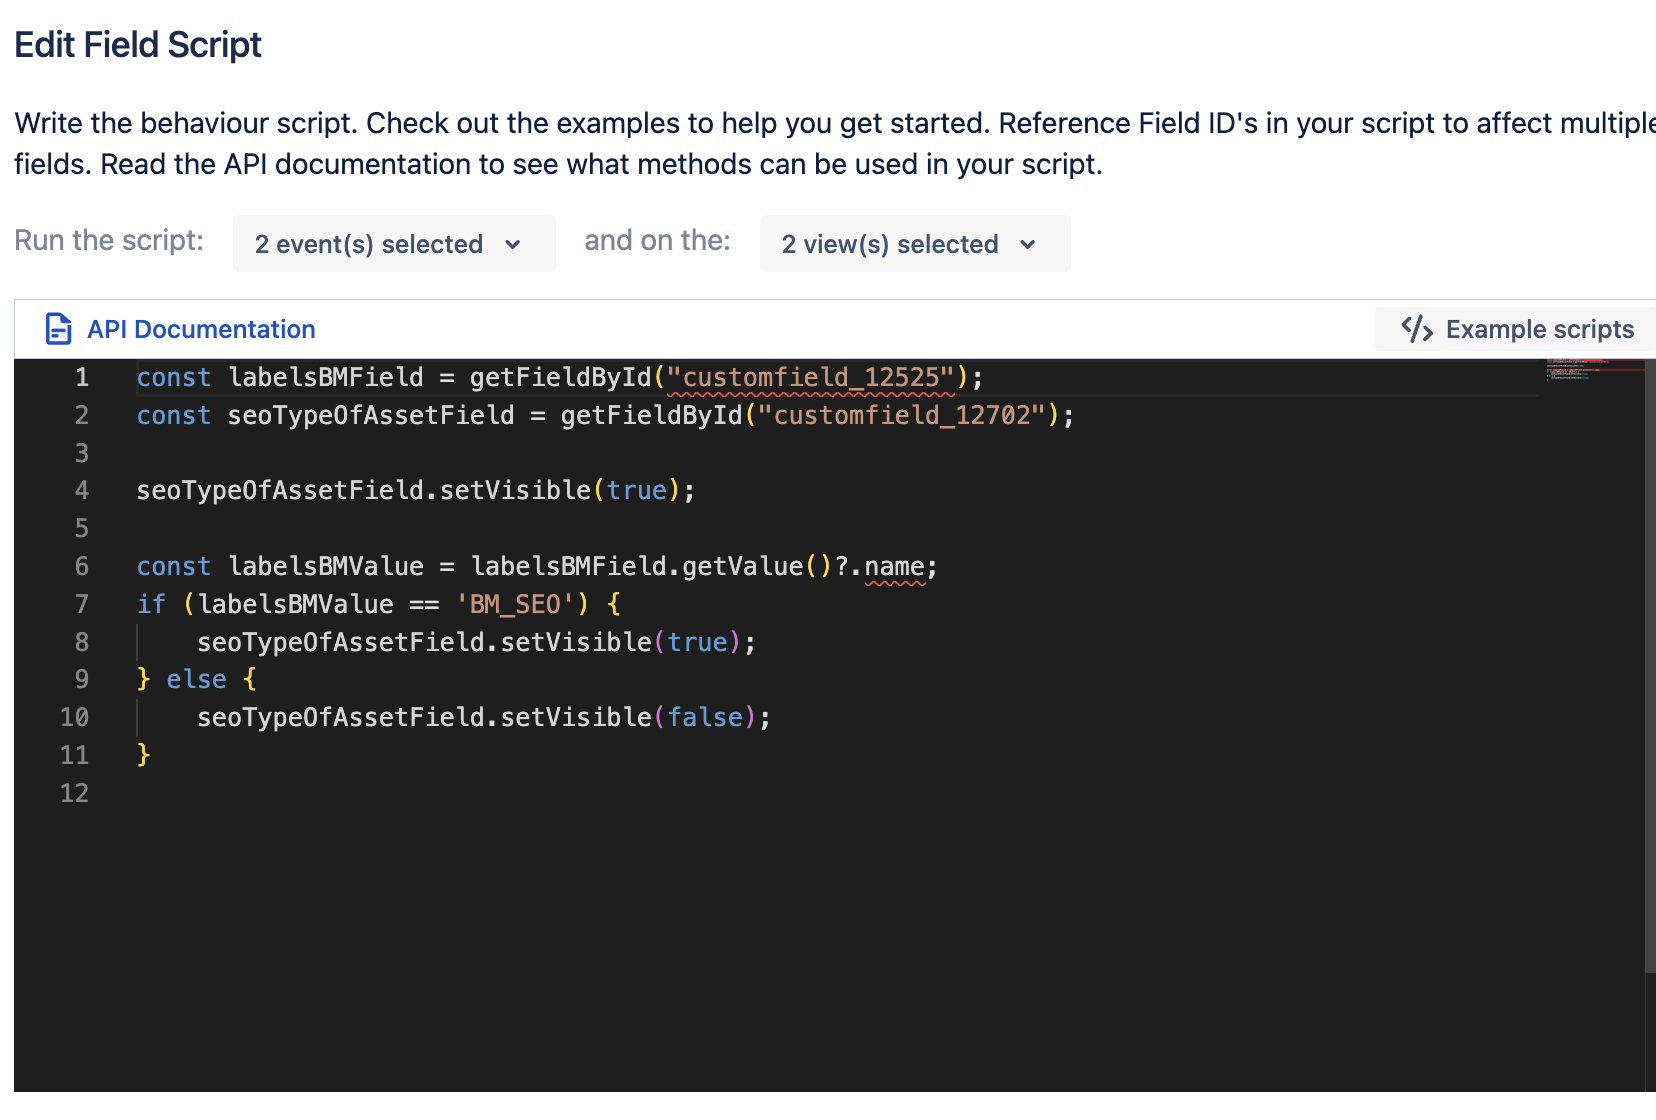Screen dimensions: 1656x1120
Task: Click the code minimap thumbnail
Action: tap(1594, 371)
